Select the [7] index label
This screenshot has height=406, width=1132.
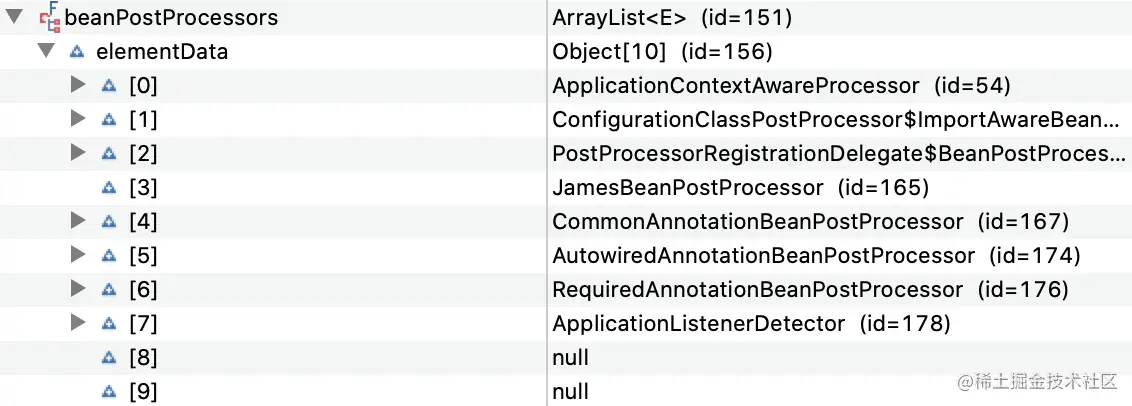coord(143,324)
